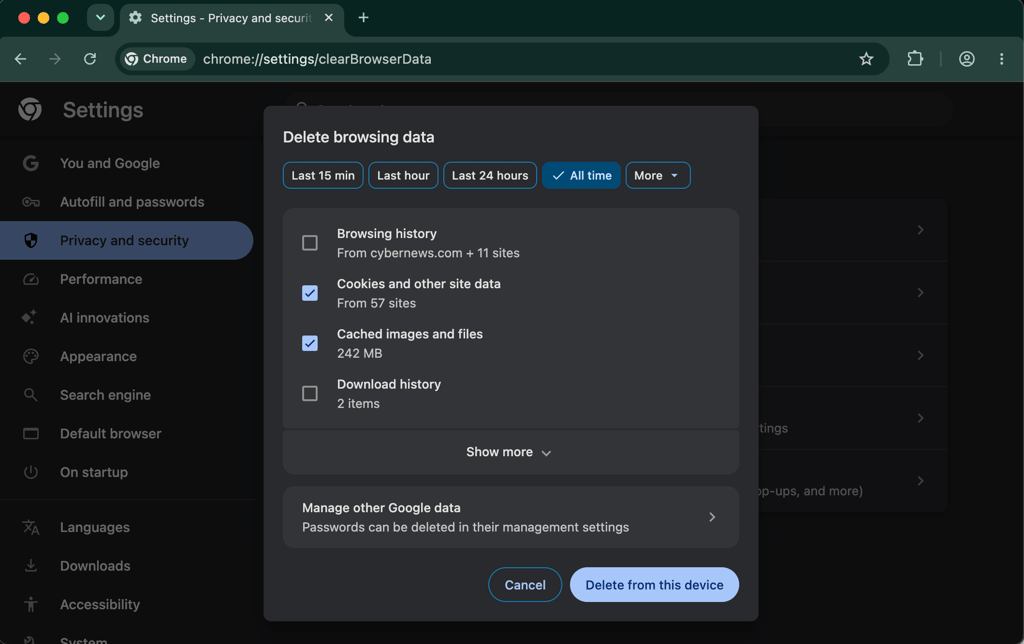Click the 'From 57 sites' text
Viewport: 1024px width, 644px height.
[376, 303]
